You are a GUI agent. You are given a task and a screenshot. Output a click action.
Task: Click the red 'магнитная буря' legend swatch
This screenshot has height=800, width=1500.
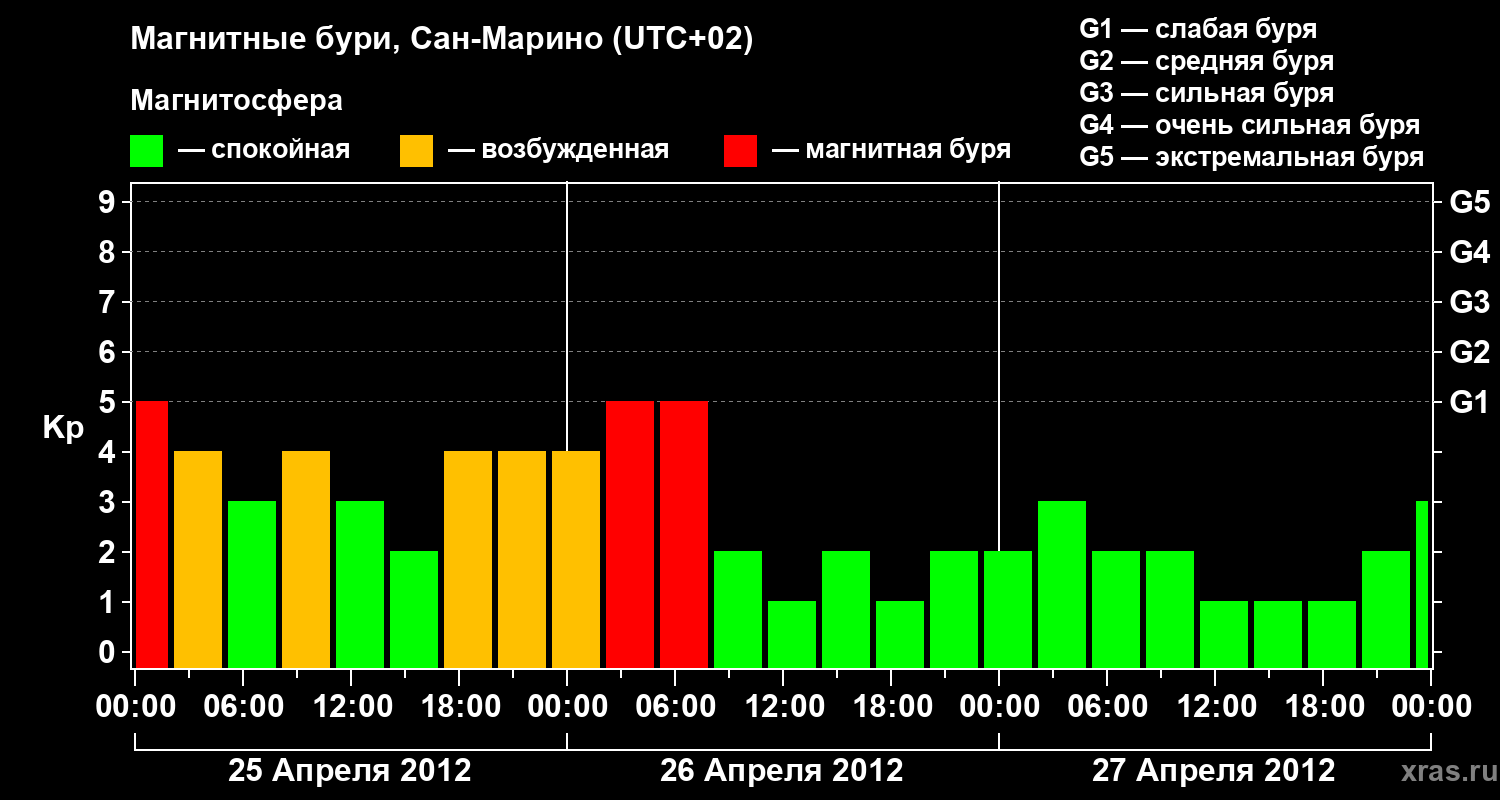point(741,151)
